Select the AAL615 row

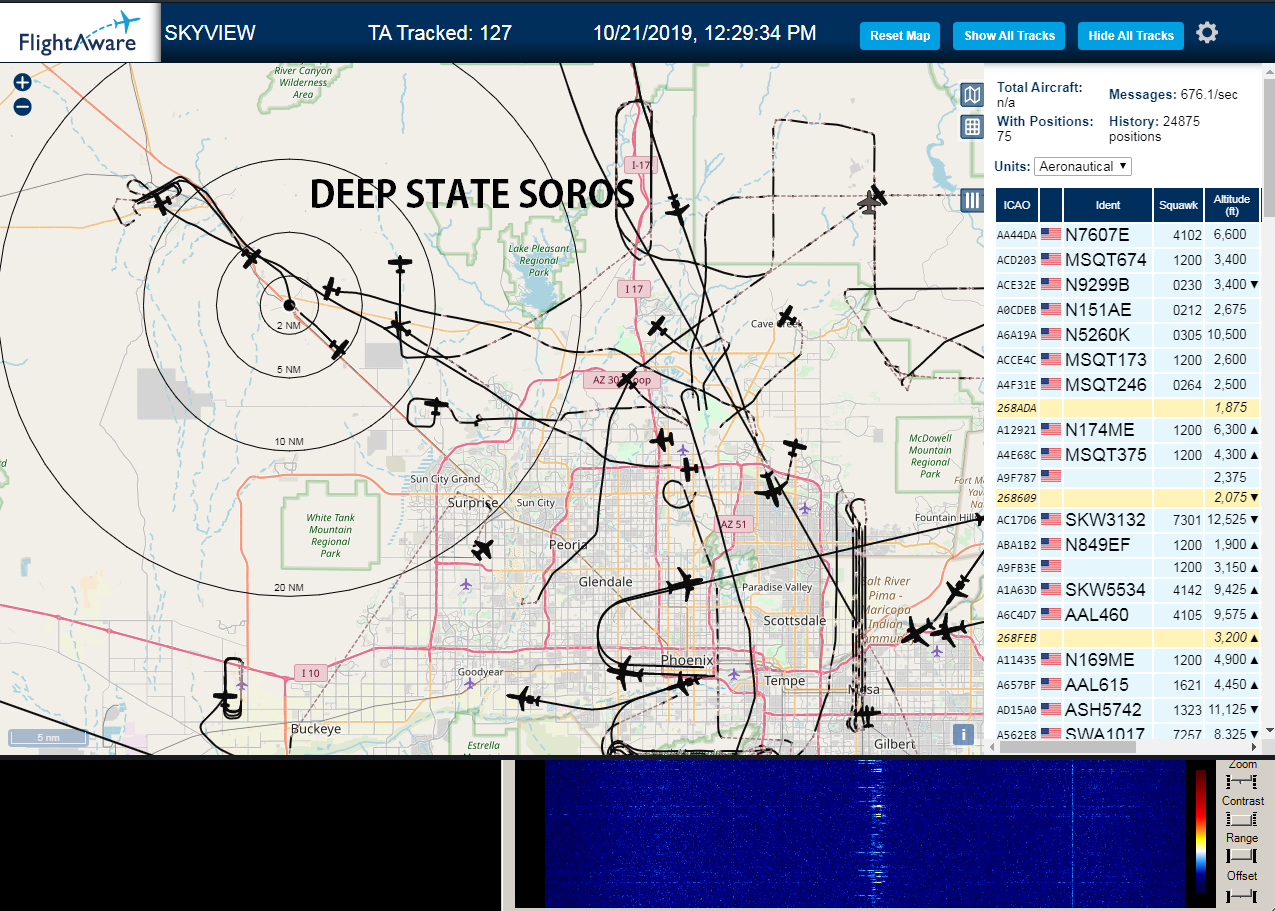(x=1128, y=684)
